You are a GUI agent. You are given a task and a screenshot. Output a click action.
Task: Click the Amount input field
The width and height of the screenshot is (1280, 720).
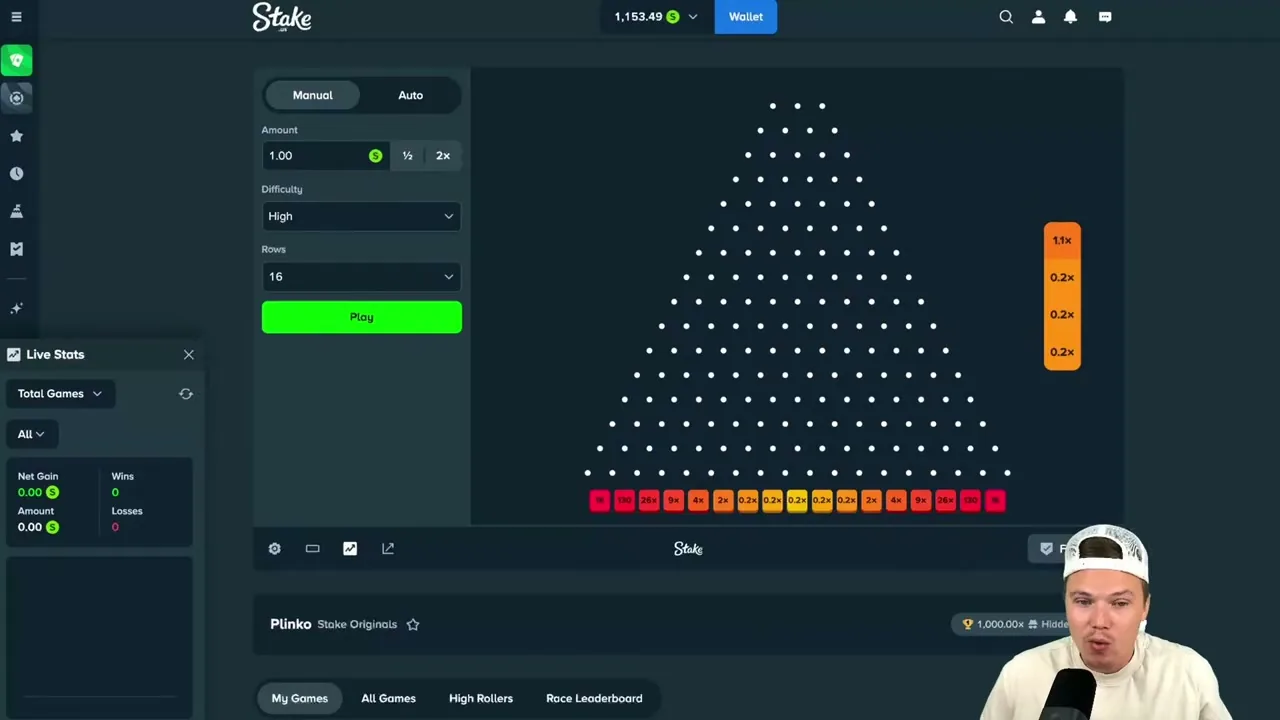point(325,156)
